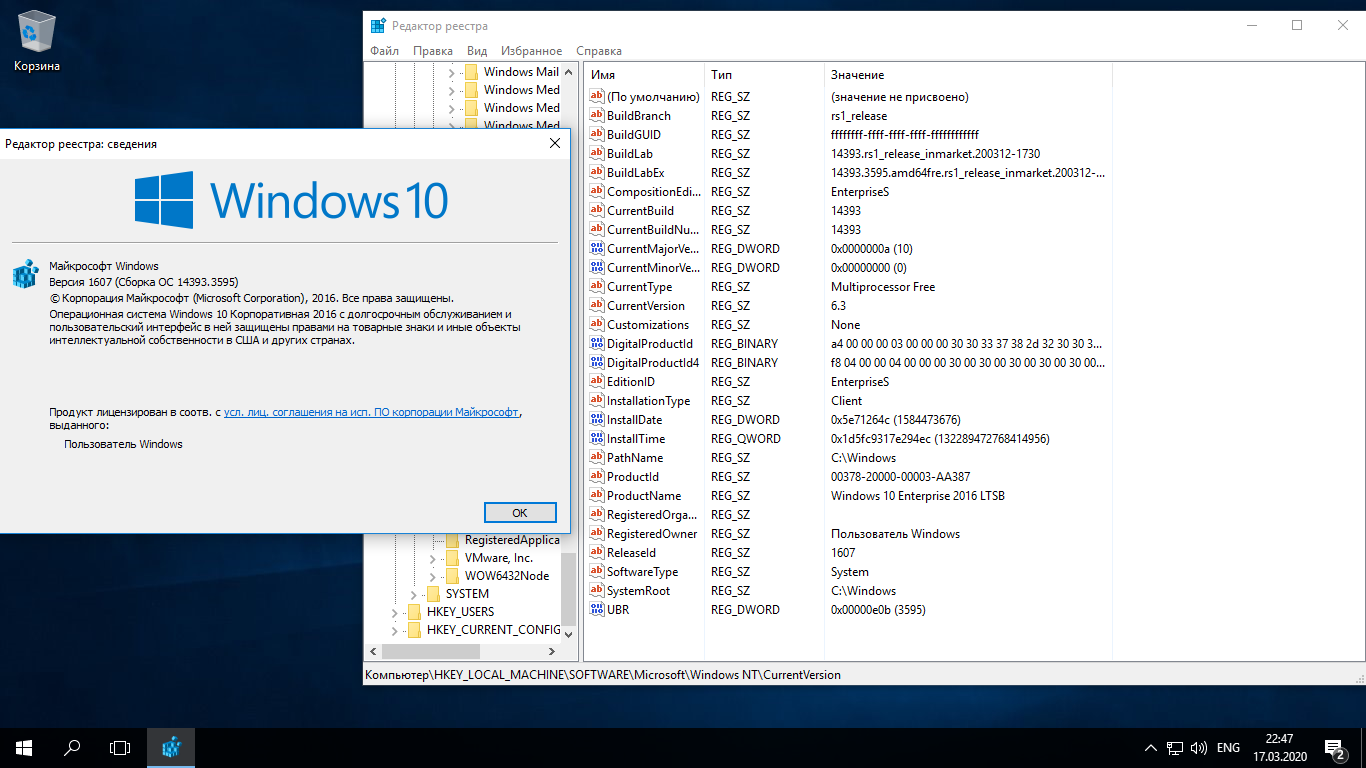This screenshot has height=768, width=1366.
Task: Select the ProductId value row
Action: click(x=847, y=477)
